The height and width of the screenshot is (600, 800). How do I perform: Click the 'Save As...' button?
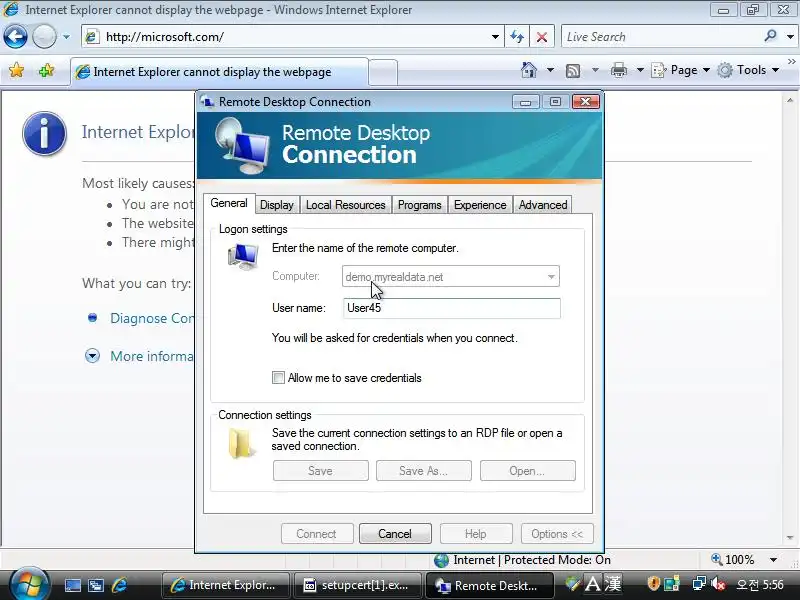point(423,471)
